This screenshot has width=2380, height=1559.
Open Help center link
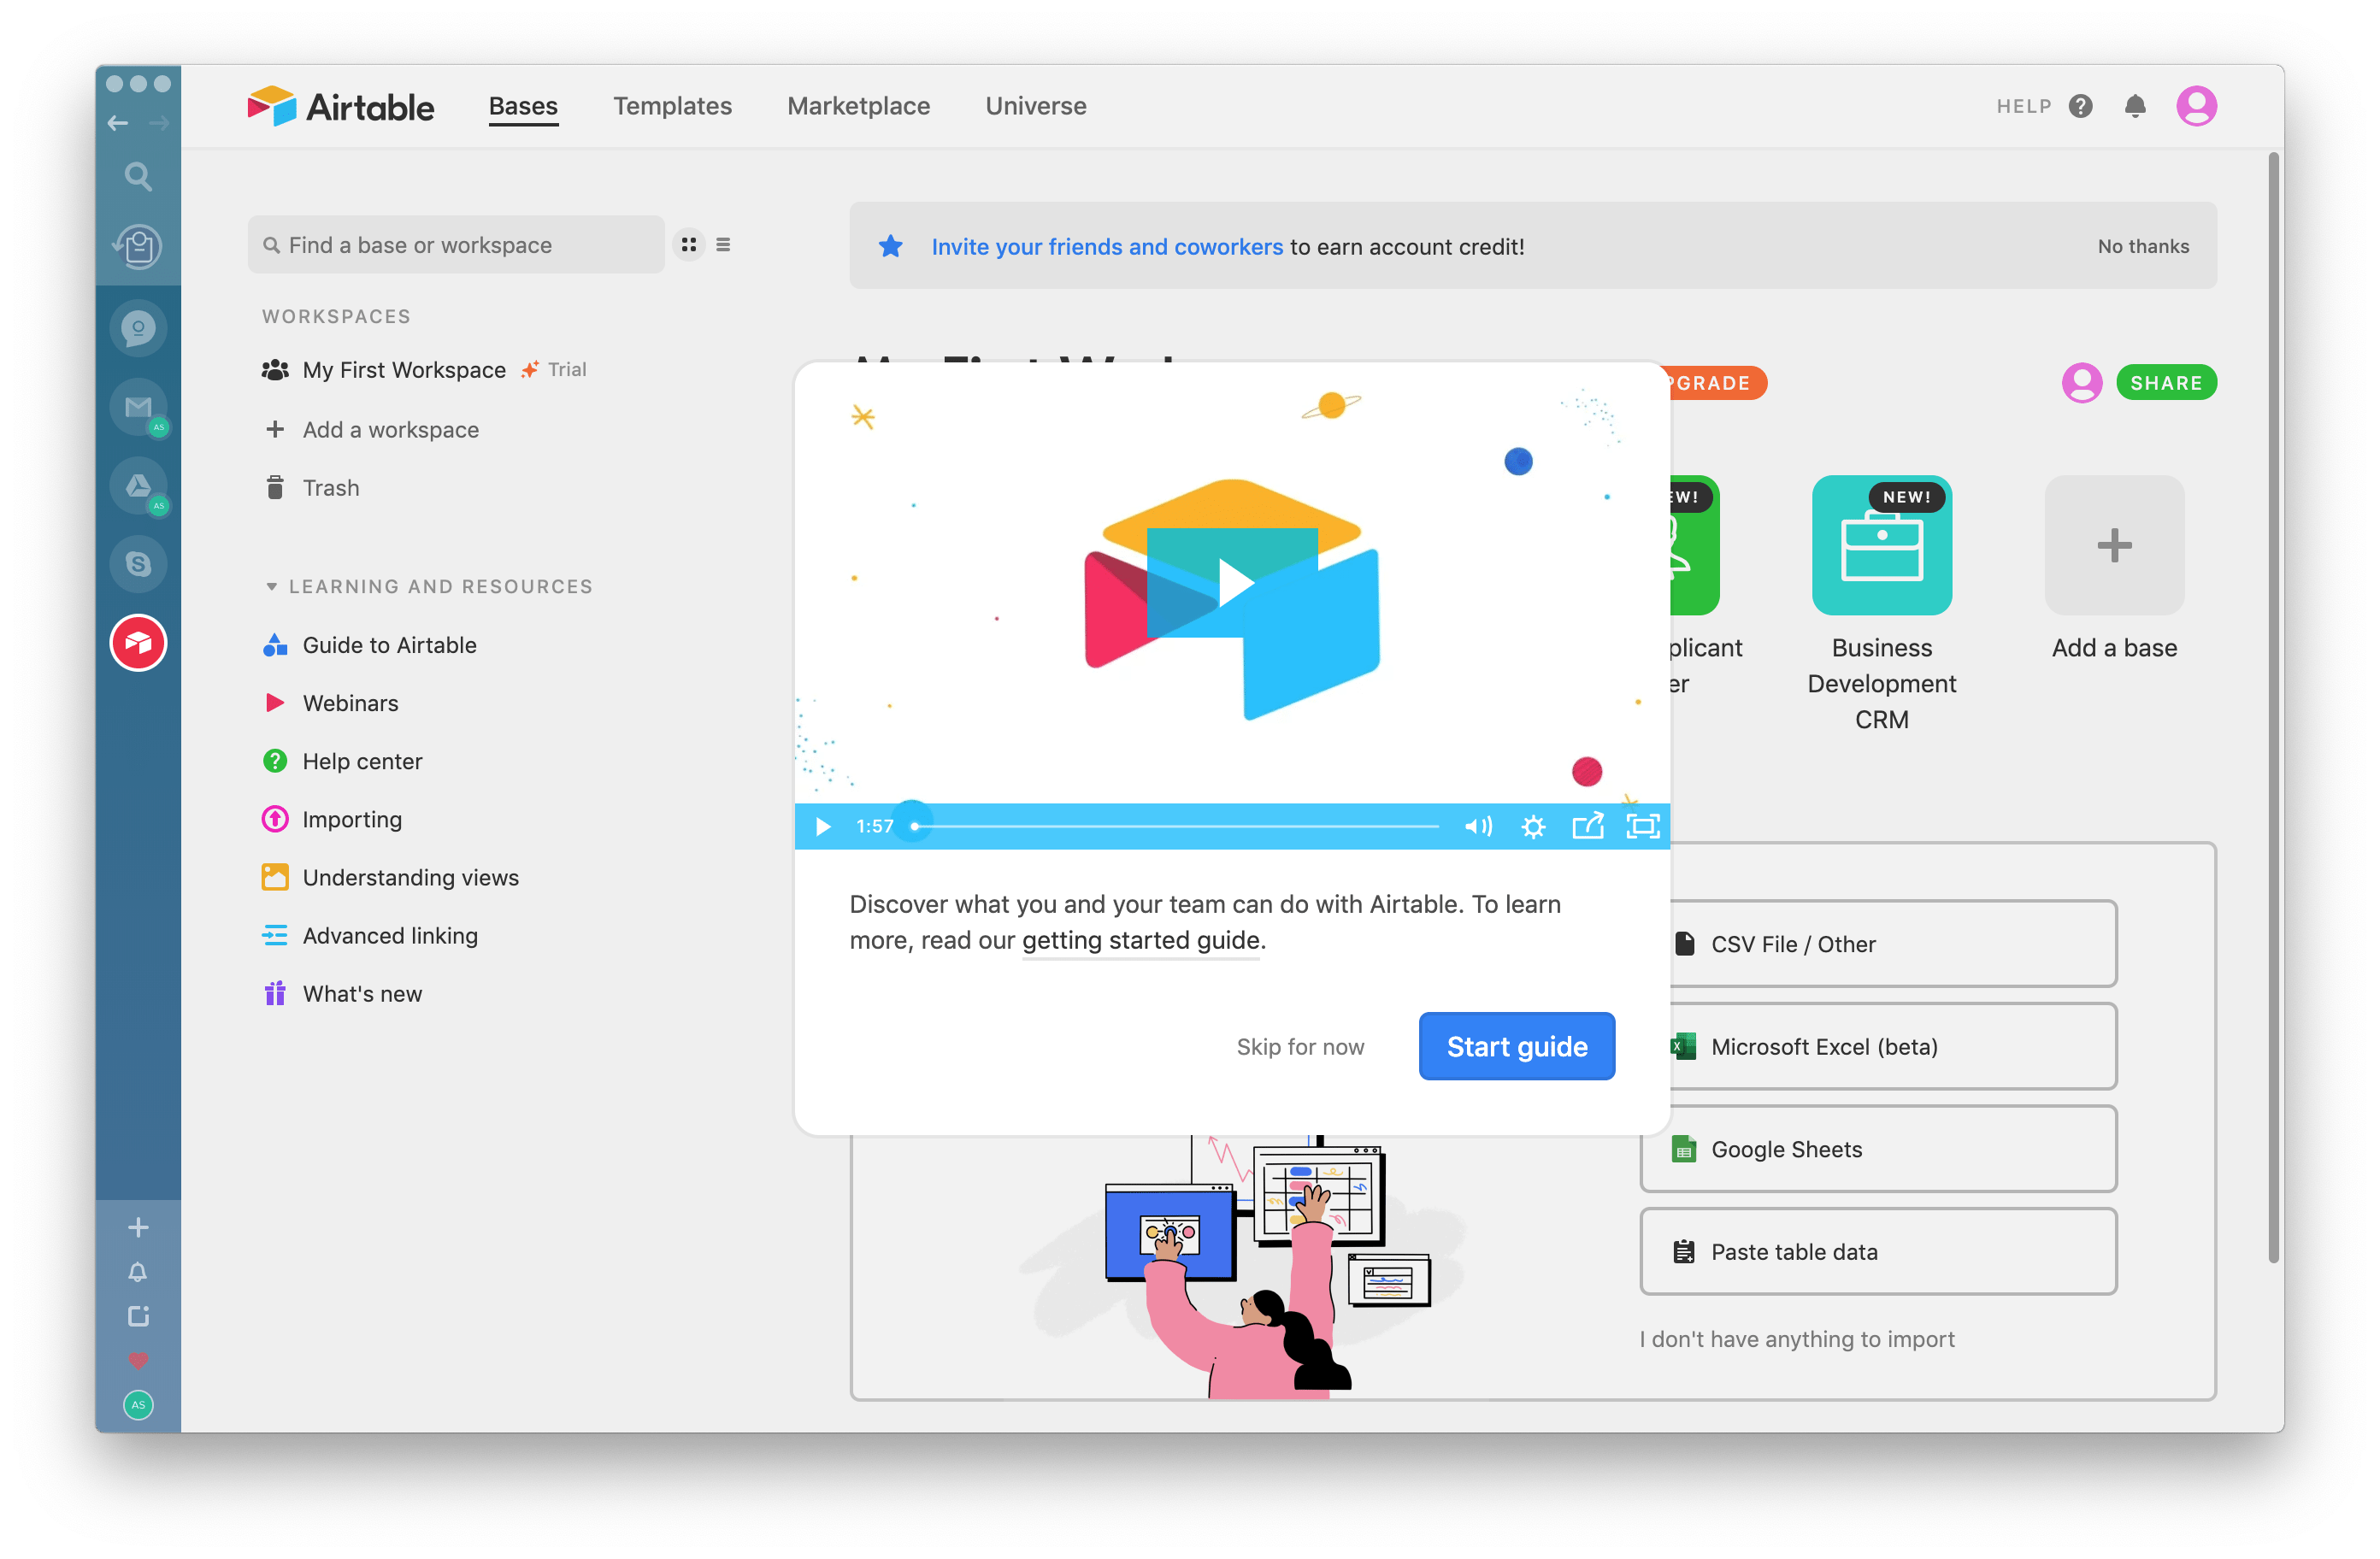pyautogui.click(x=362, y=762)
